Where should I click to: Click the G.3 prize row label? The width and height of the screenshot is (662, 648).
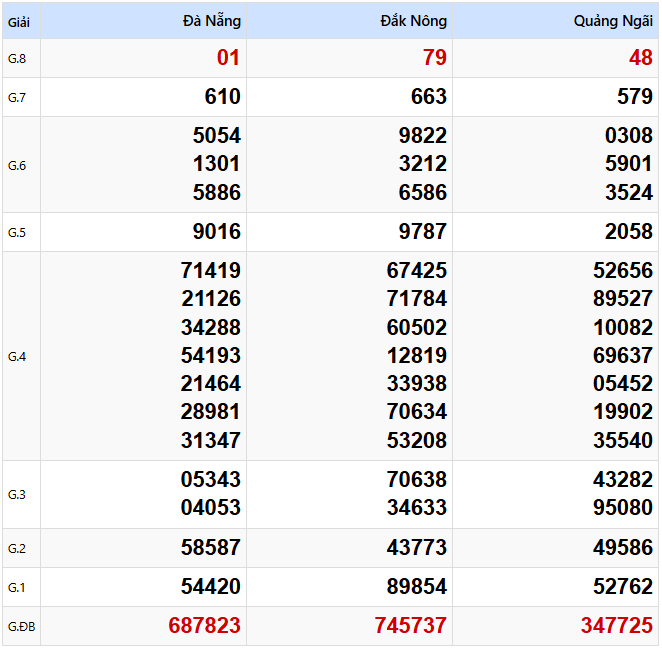click(17, 494)
